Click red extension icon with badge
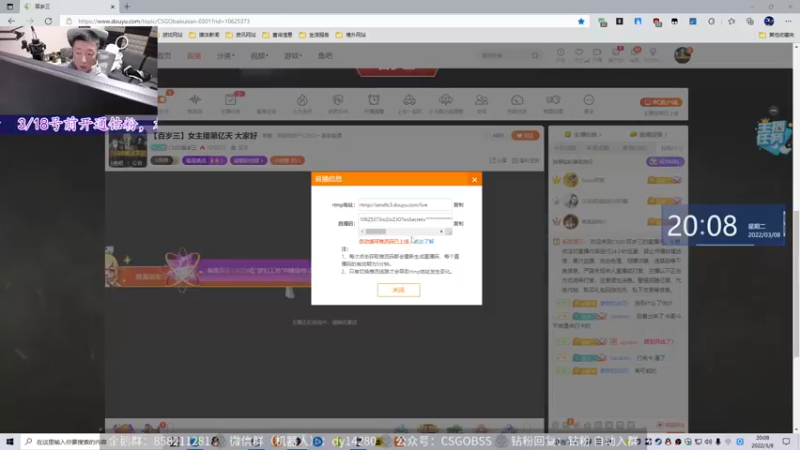 click(x=657, y=22)
